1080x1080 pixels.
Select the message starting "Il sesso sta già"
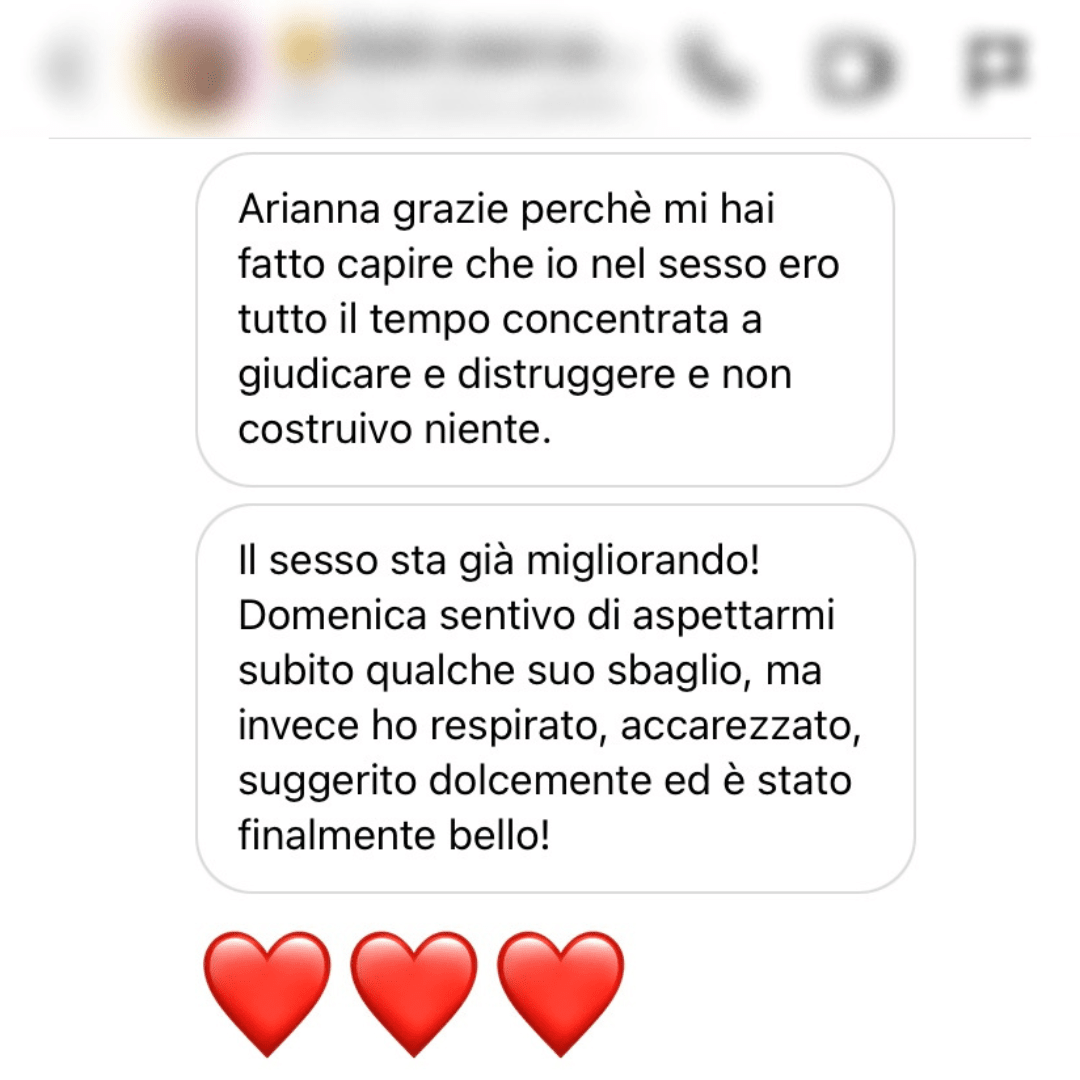pos(555,698)
